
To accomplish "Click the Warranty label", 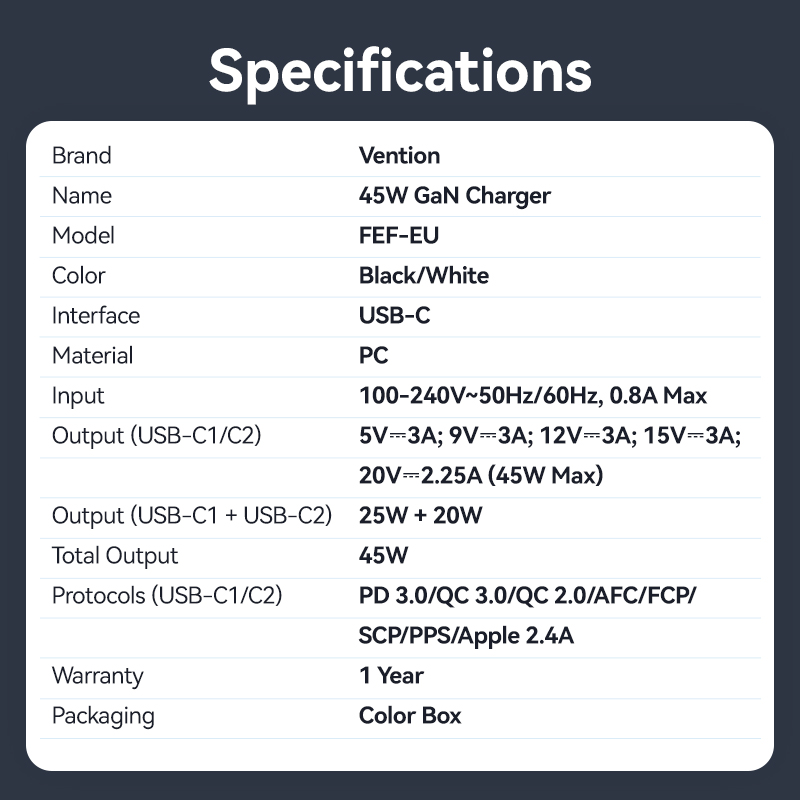I will (x=97, y=676).
